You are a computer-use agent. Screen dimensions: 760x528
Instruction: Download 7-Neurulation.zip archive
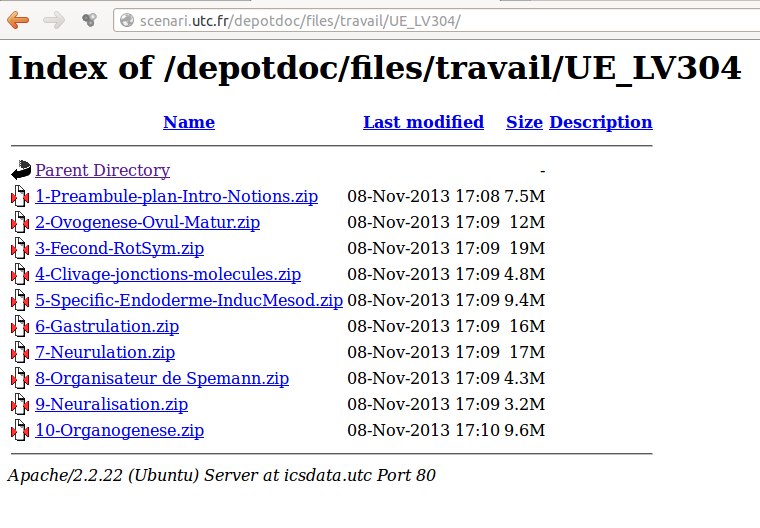pos(105,352)
